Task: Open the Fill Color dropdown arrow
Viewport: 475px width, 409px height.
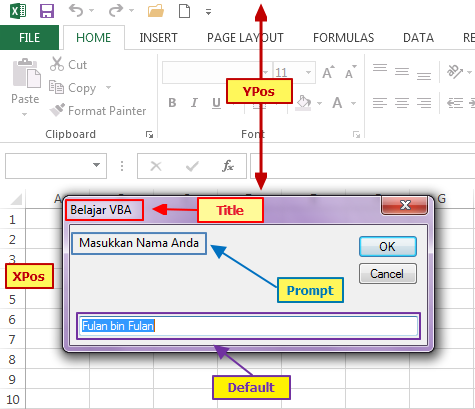Action: pyautogui.click(x=319, y=103)
